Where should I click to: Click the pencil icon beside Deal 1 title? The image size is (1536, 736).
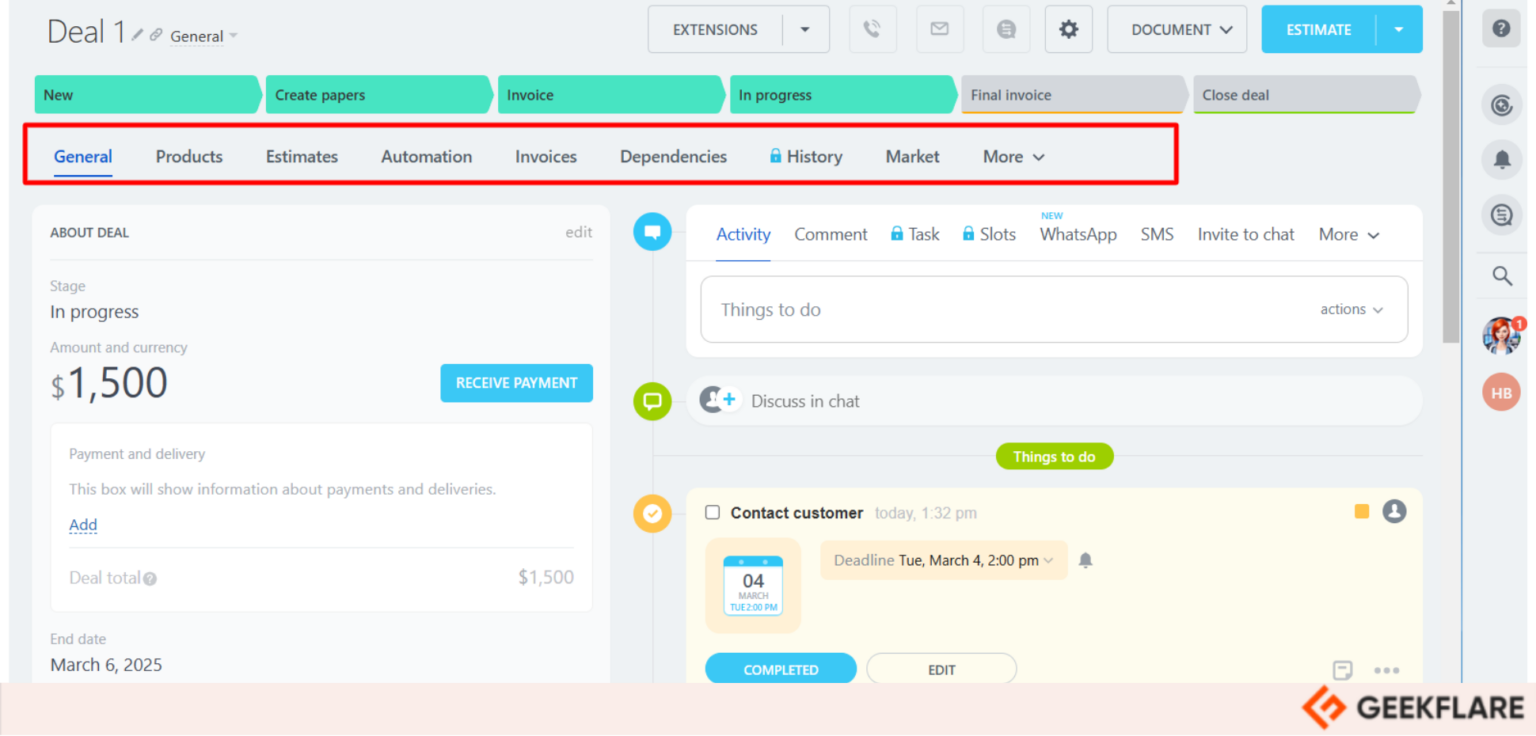click(x=138, y=35)
